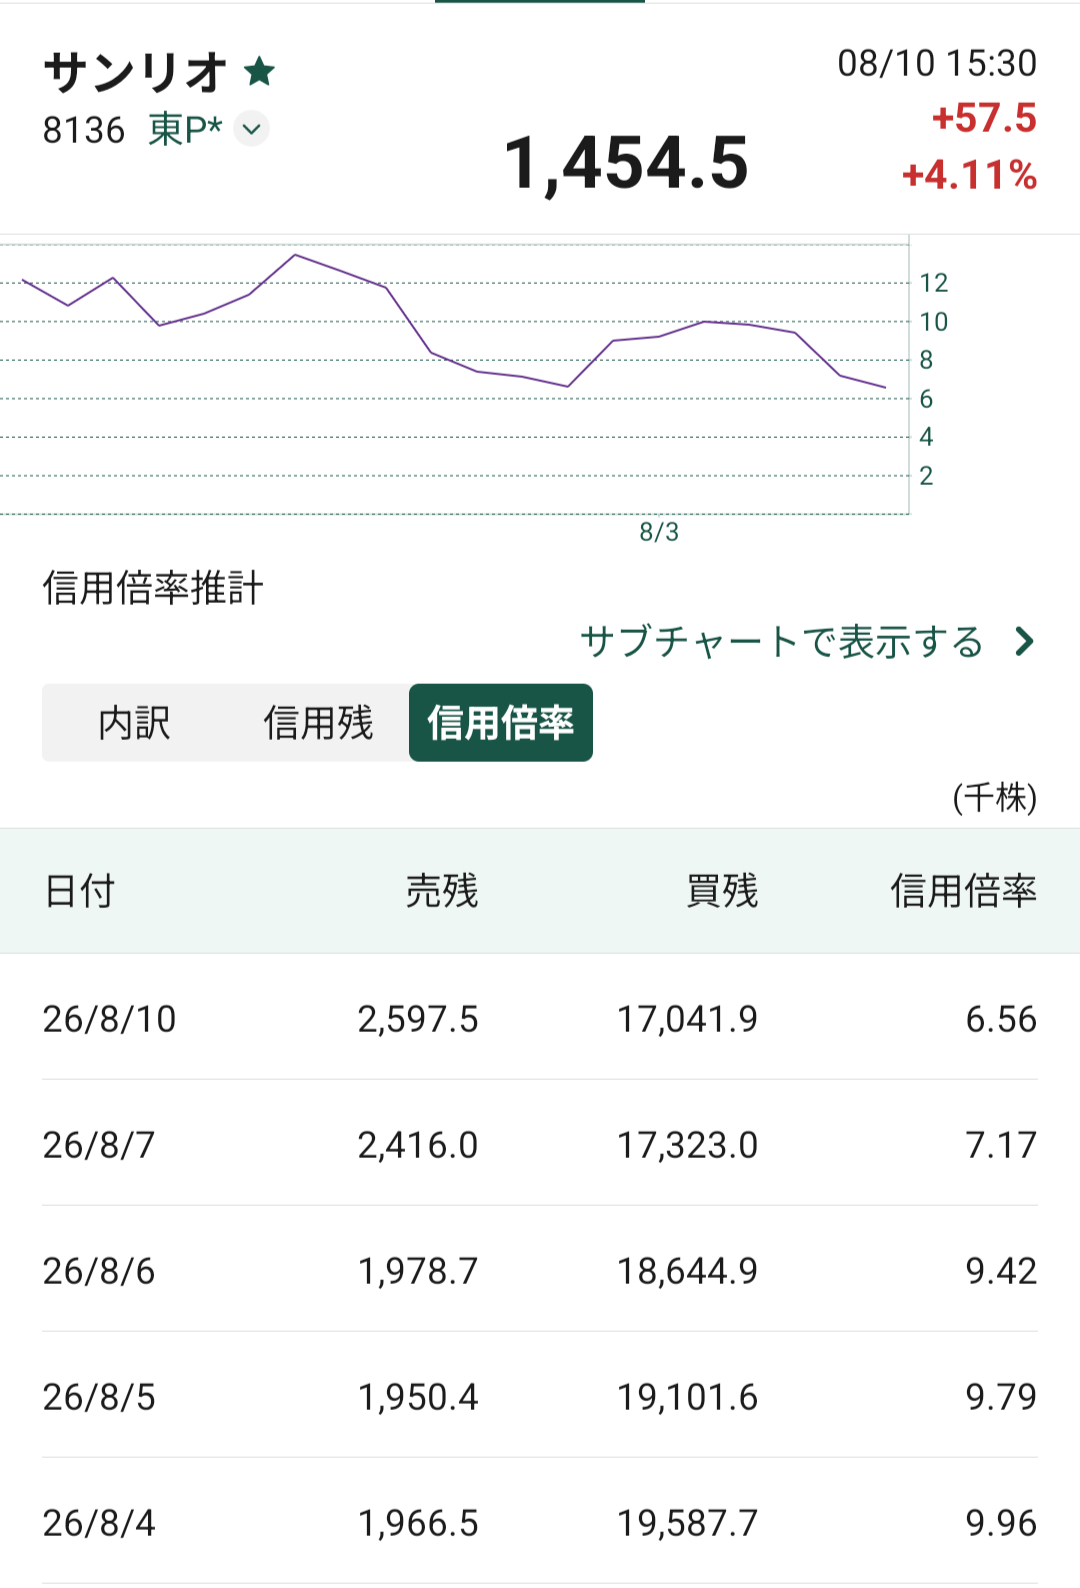Tap the 9.79 margin ratio value
This screenshot has height=1588, width=1080.
coord(1001,1397)
